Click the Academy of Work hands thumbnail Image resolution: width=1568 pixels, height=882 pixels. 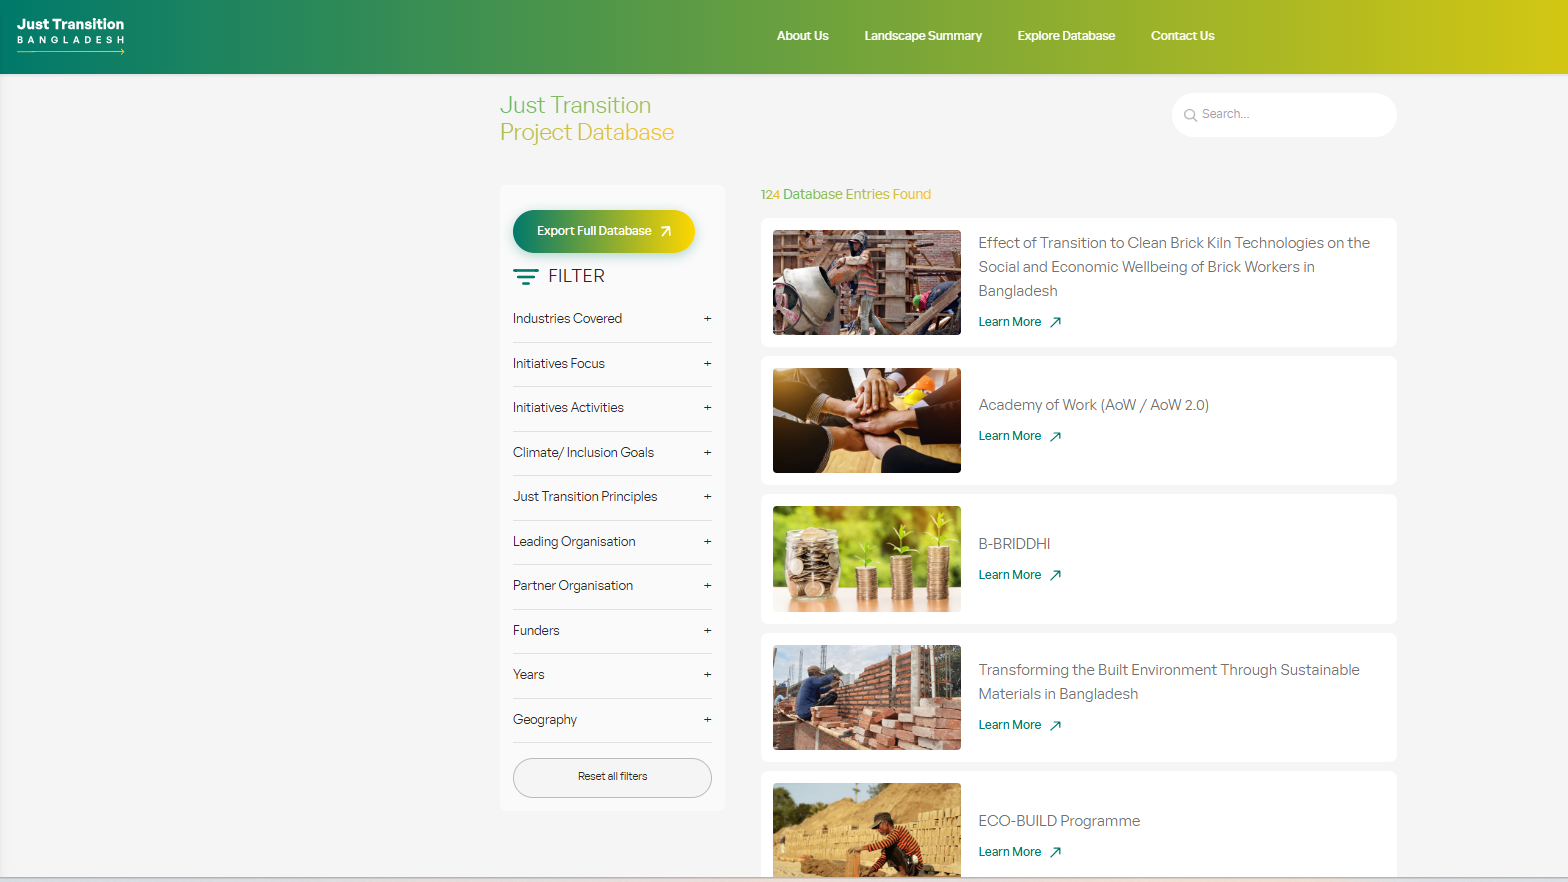(867, 421)
